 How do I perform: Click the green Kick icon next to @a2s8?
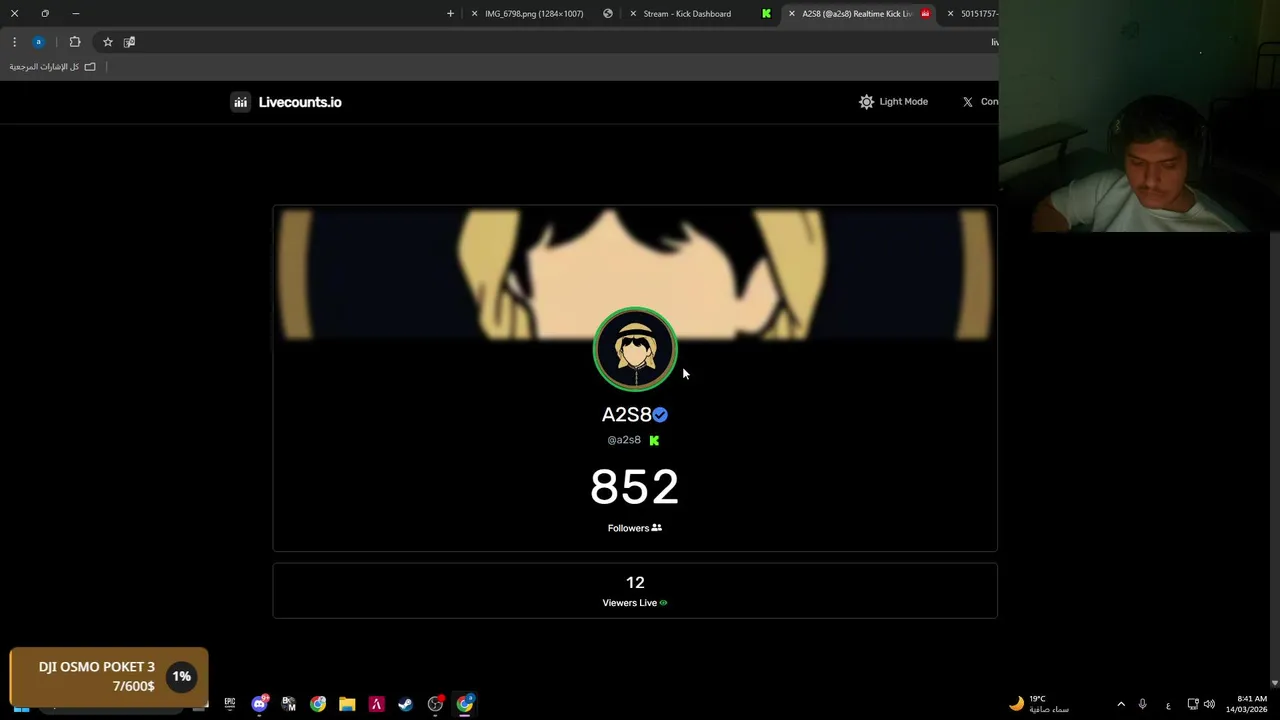point(654,440)
